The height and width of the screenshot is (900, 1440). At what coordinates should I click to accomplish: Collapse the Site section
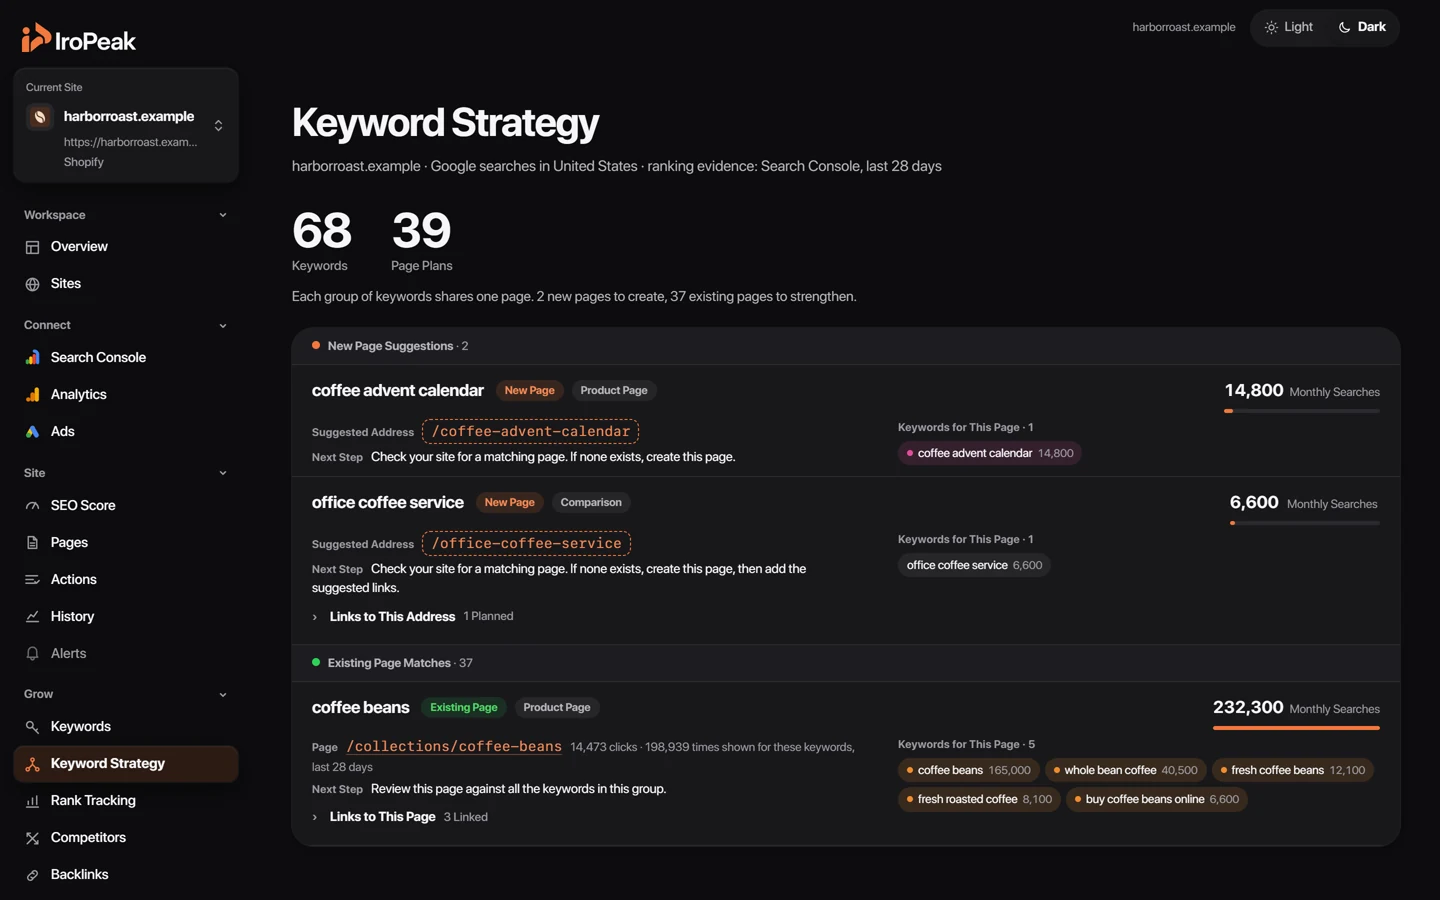click(223, 473)
